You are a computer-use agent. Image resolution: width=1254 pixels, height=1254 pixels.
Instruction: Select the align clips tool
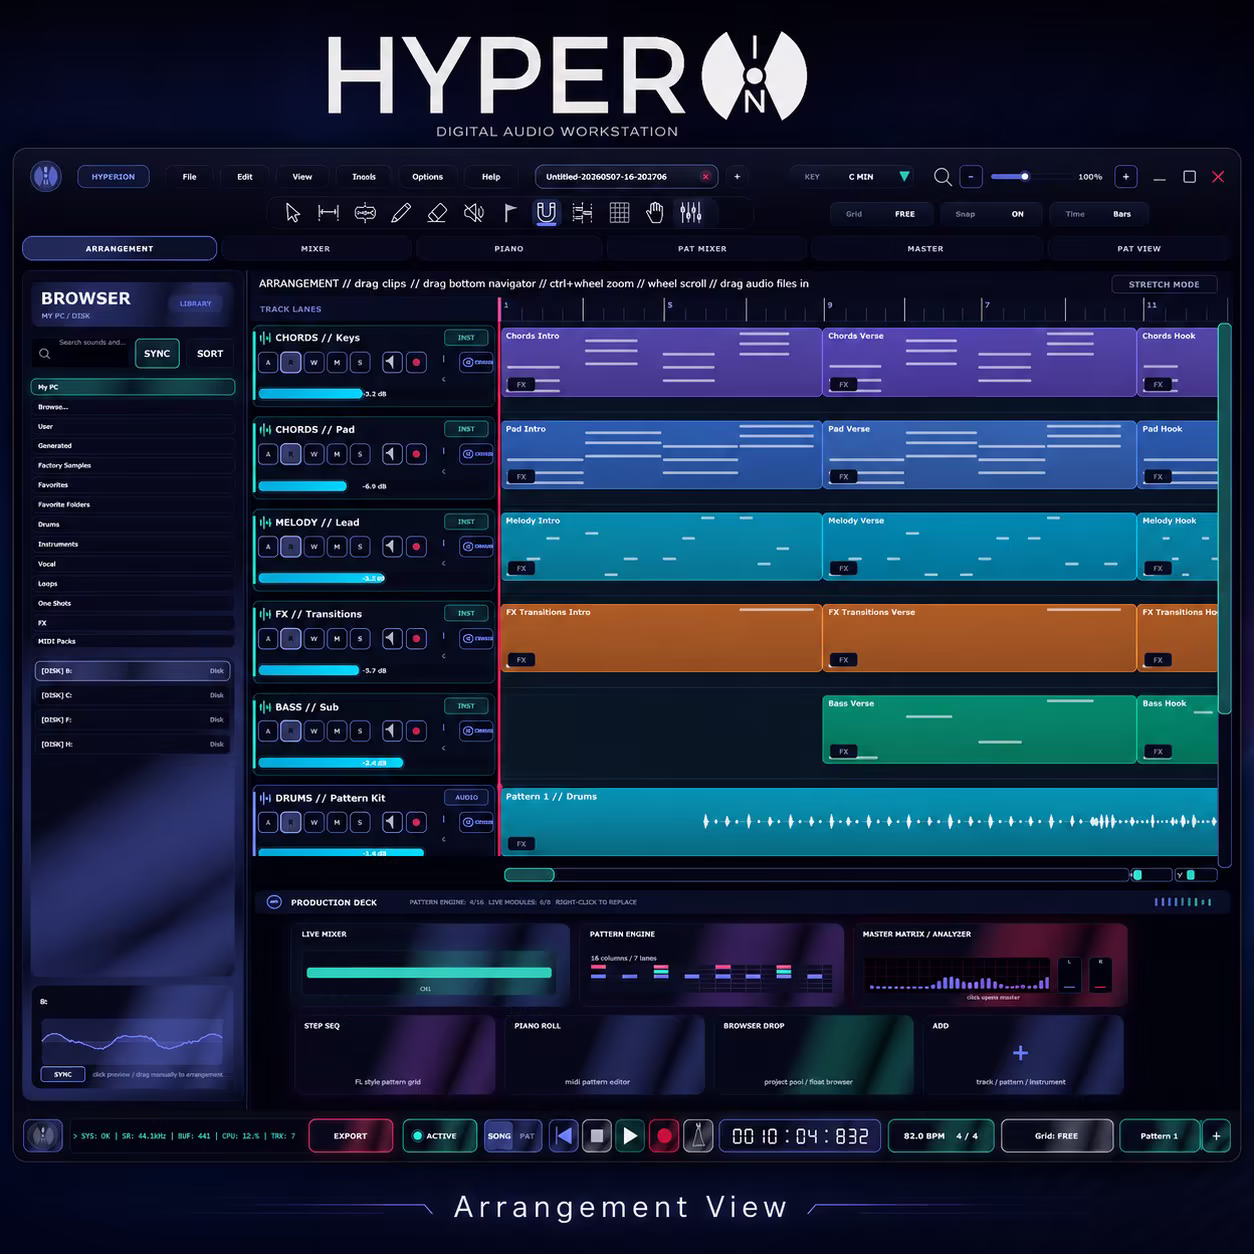pyautogui.click(x=583, y=212)
